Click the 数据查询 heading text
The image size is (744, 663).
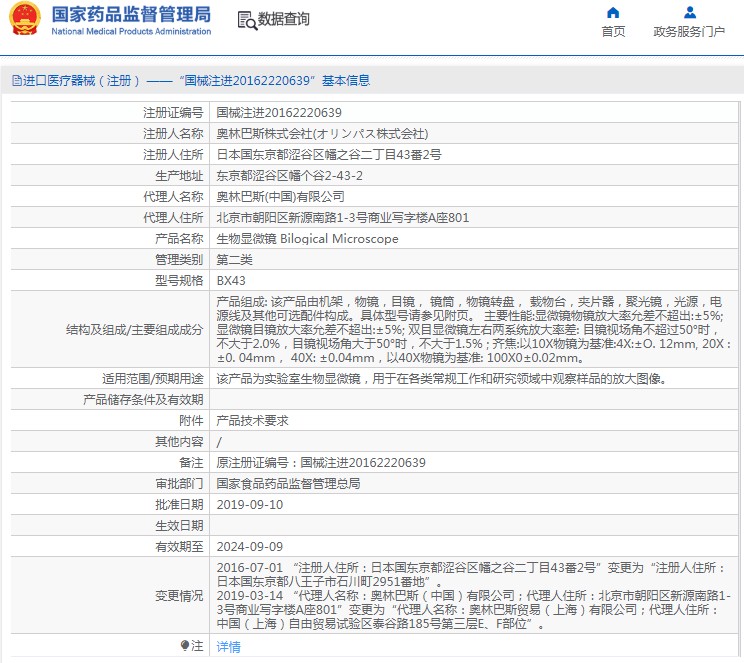(283, 19)
